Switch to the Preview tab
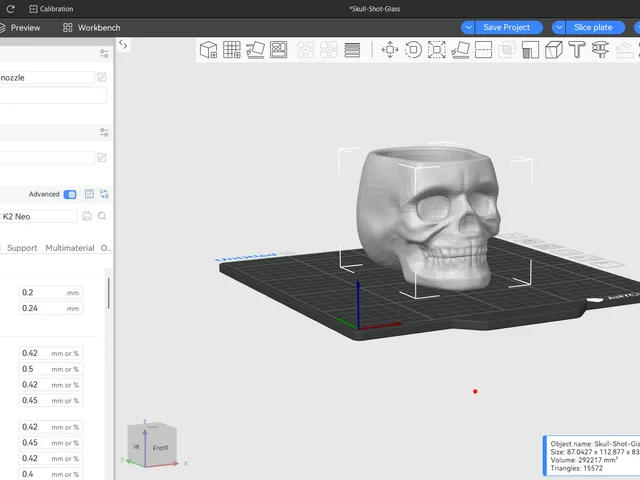Image resolution: width=640 pixels, height=480 pixels. point(21,28)
